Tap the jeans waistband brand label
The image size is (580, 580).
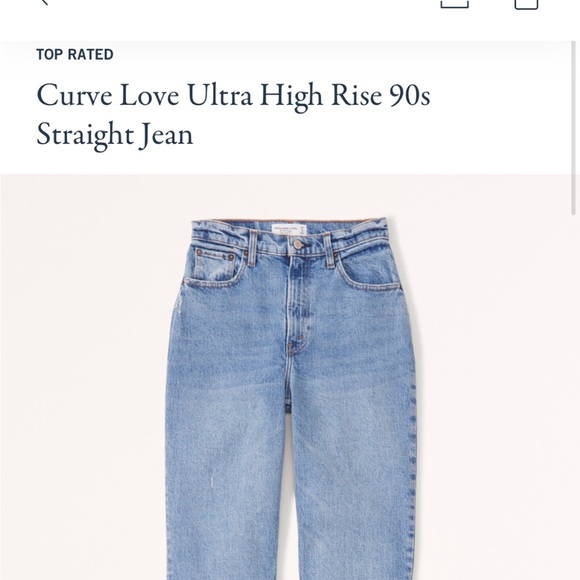(289, 230)
